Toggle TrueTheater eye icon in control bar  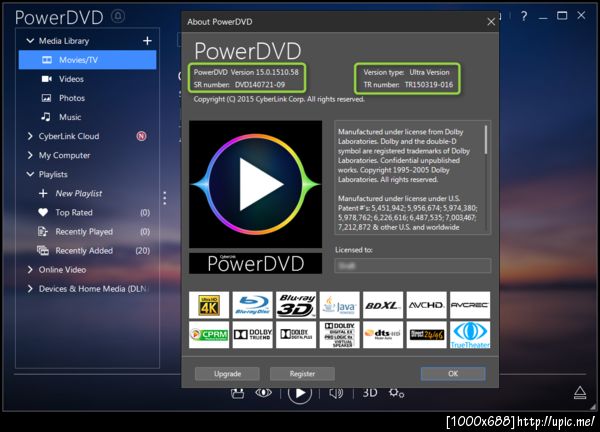[x=264, y=393]
